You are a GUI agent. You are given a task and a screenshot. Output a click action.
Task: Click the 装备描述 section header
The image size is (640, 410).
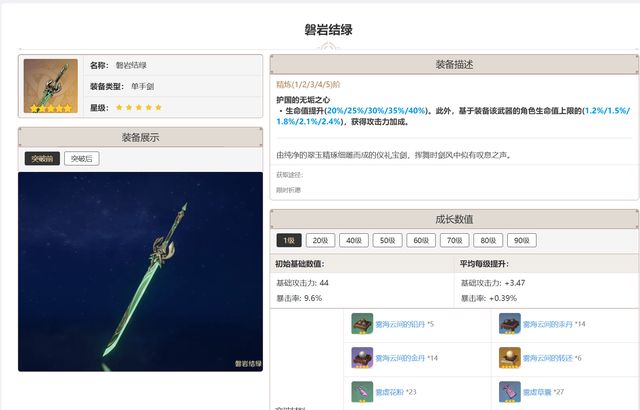[454, 64]
